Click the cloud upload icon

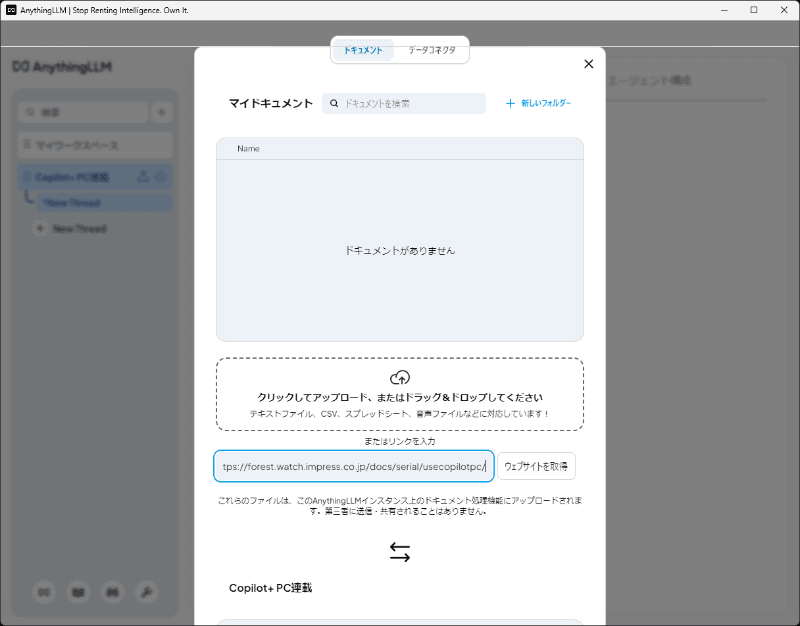[399, 378]
